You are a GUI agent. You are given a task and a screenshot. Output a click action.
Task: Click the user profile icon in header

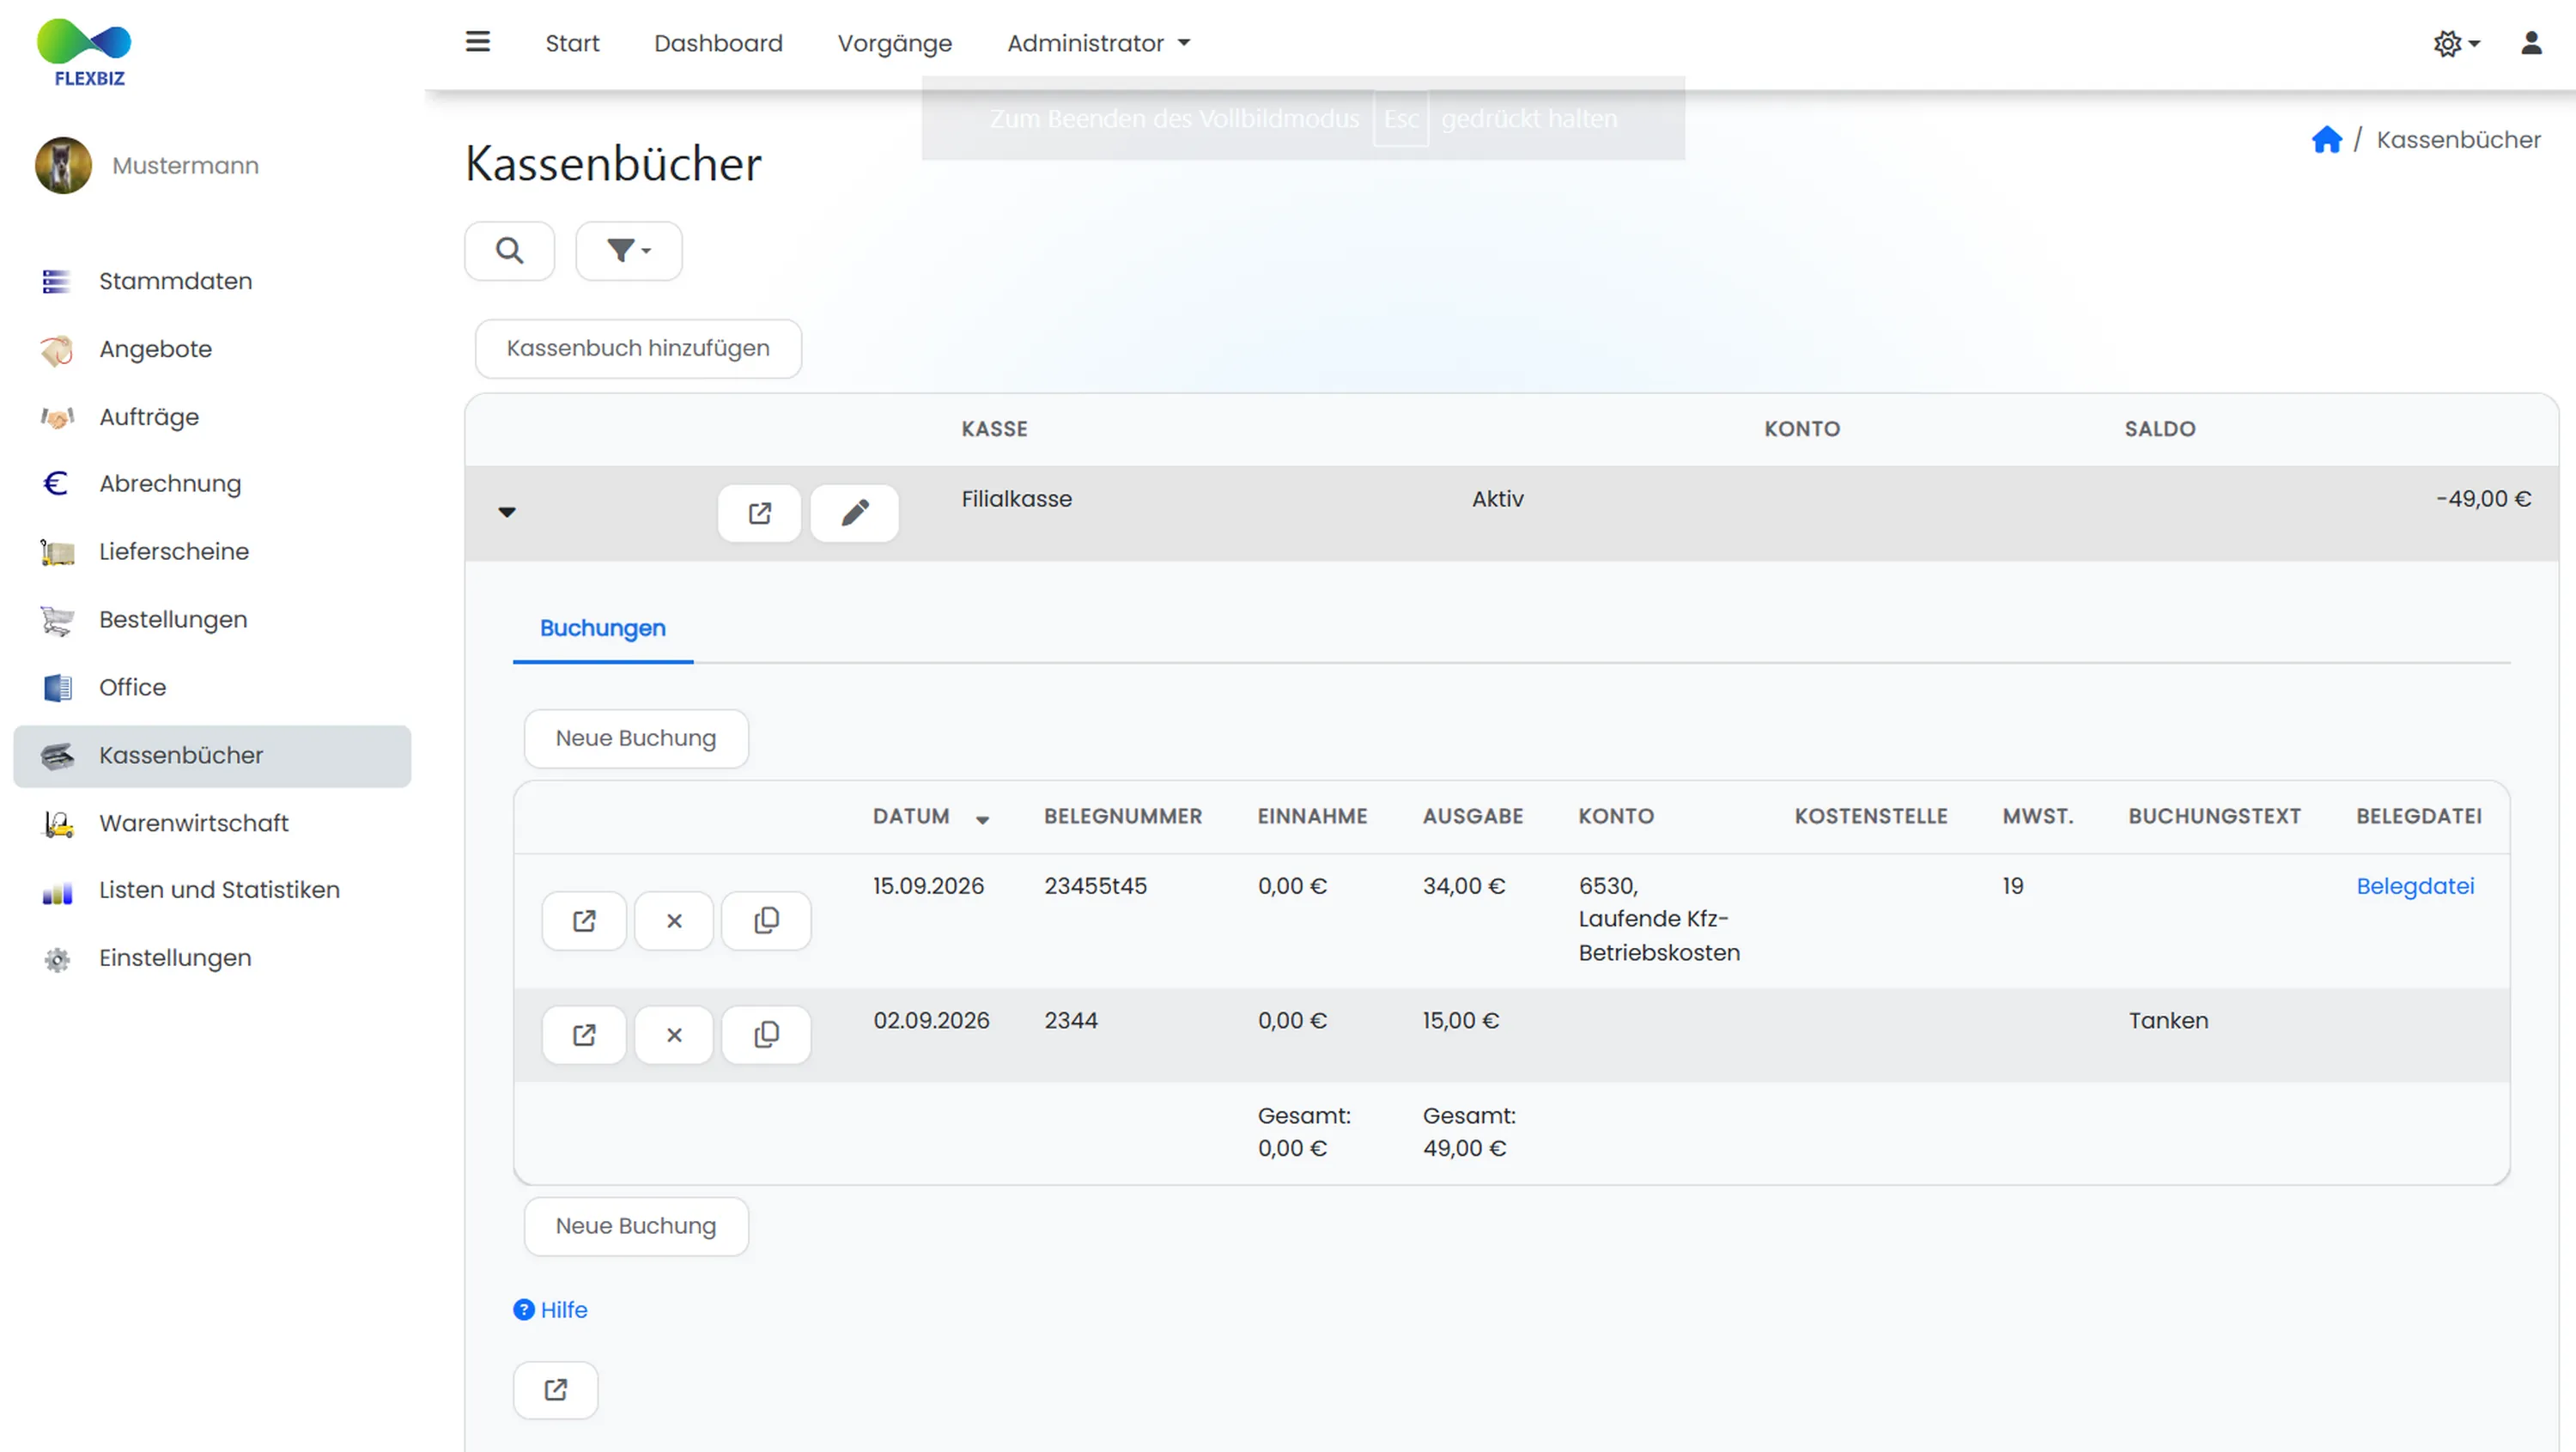click(2531, 43)
